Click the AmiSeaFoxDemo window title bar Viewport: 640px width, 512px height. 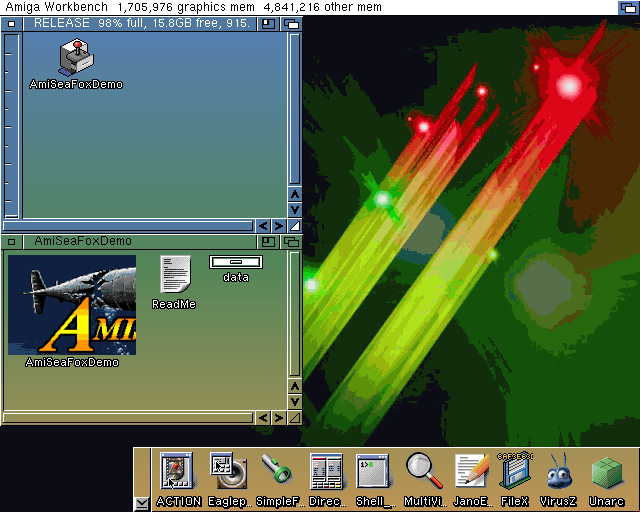(140, 242)
